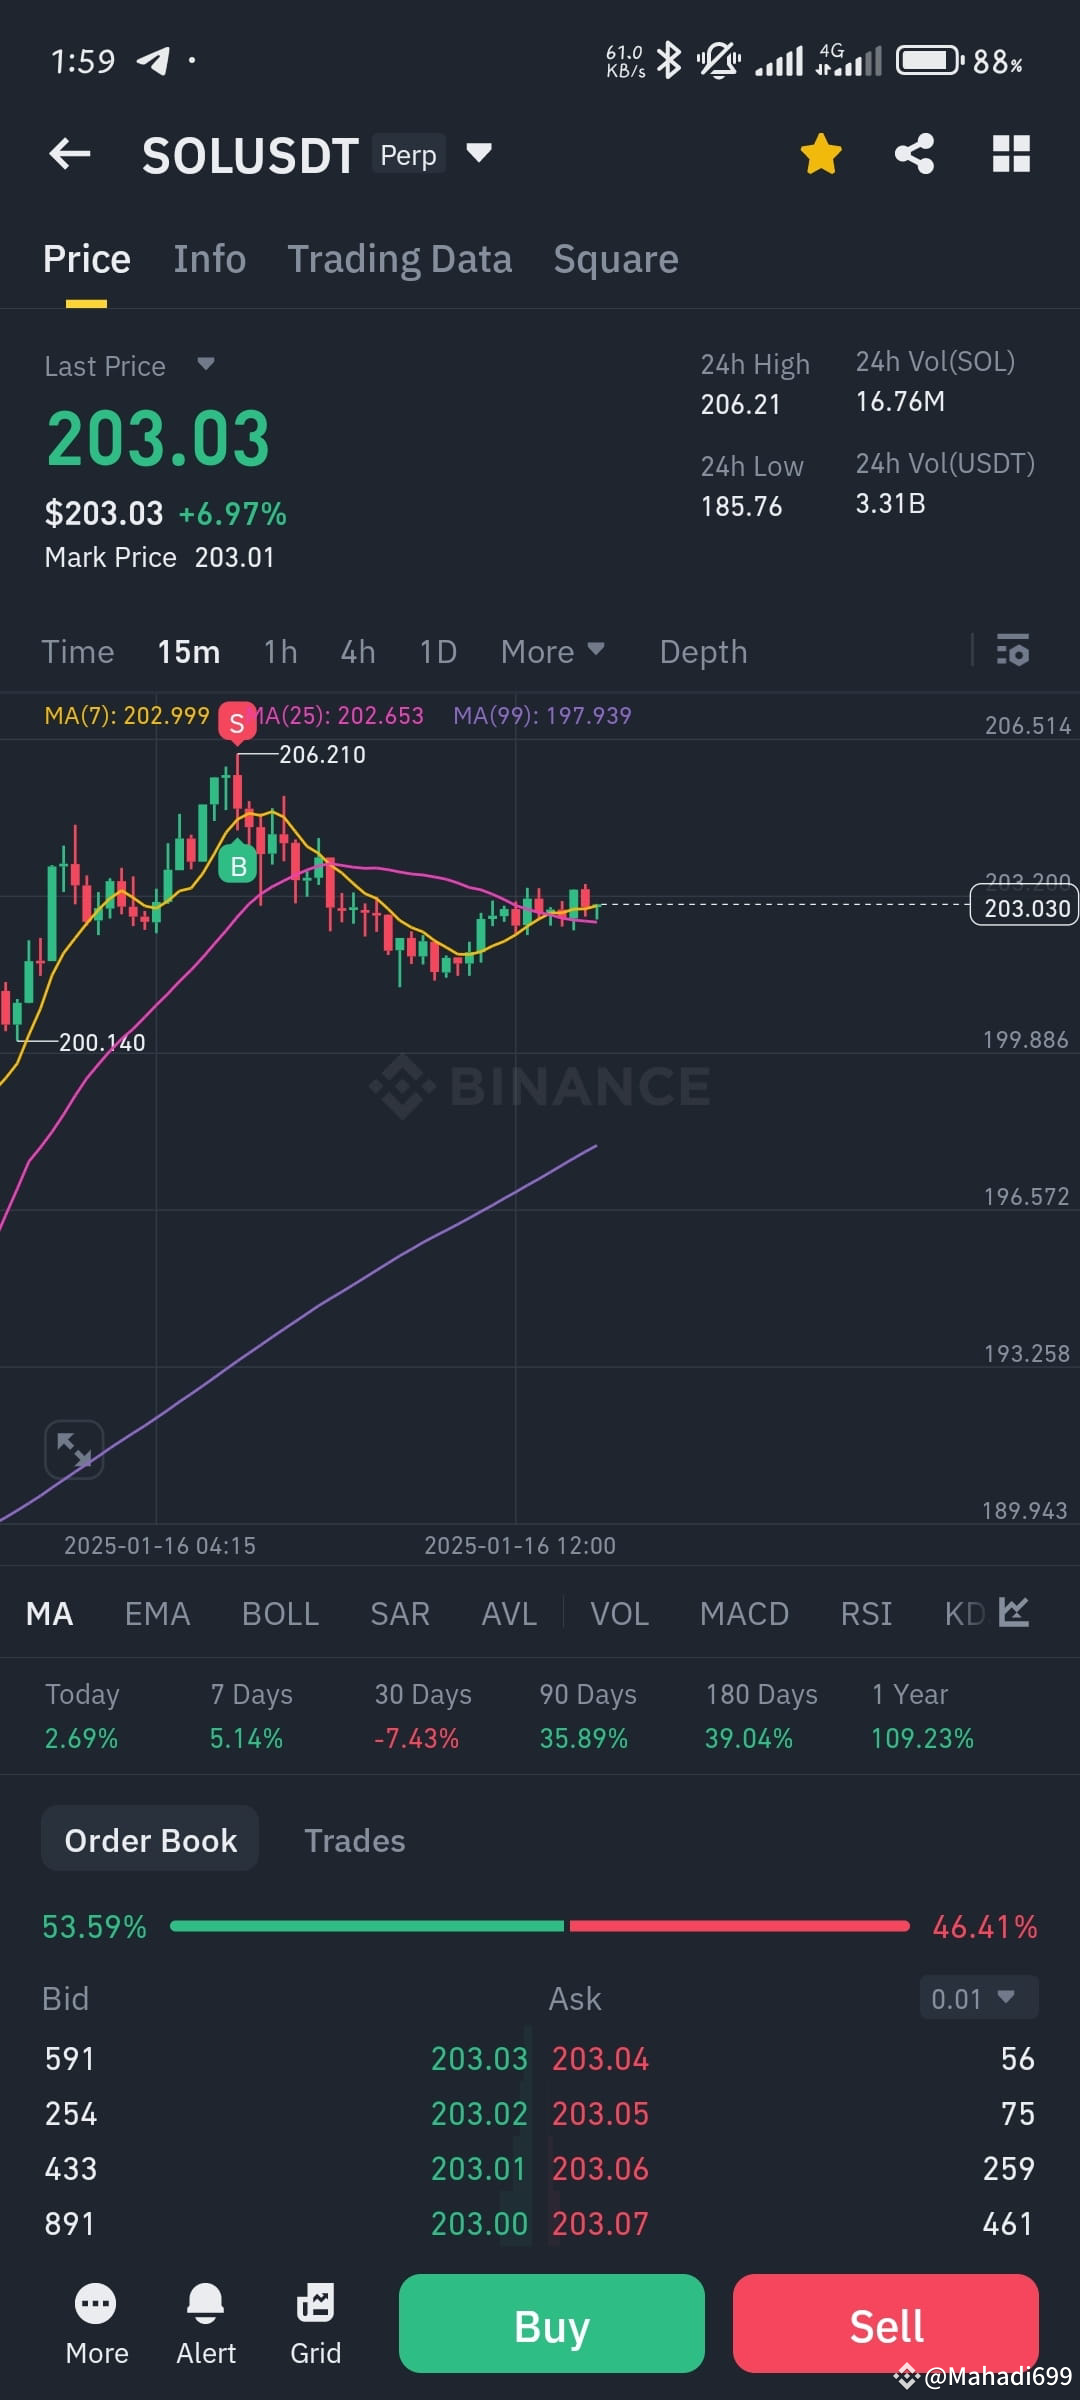Expand the More intervals dropdown
This screenshot has width=1080, height=2400.
553,652
